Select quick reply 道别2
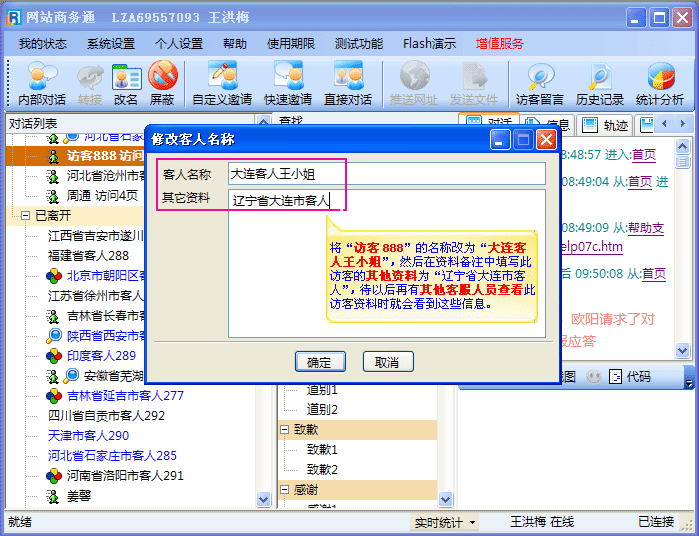This screenshot has width=699, height=536. 322,409
